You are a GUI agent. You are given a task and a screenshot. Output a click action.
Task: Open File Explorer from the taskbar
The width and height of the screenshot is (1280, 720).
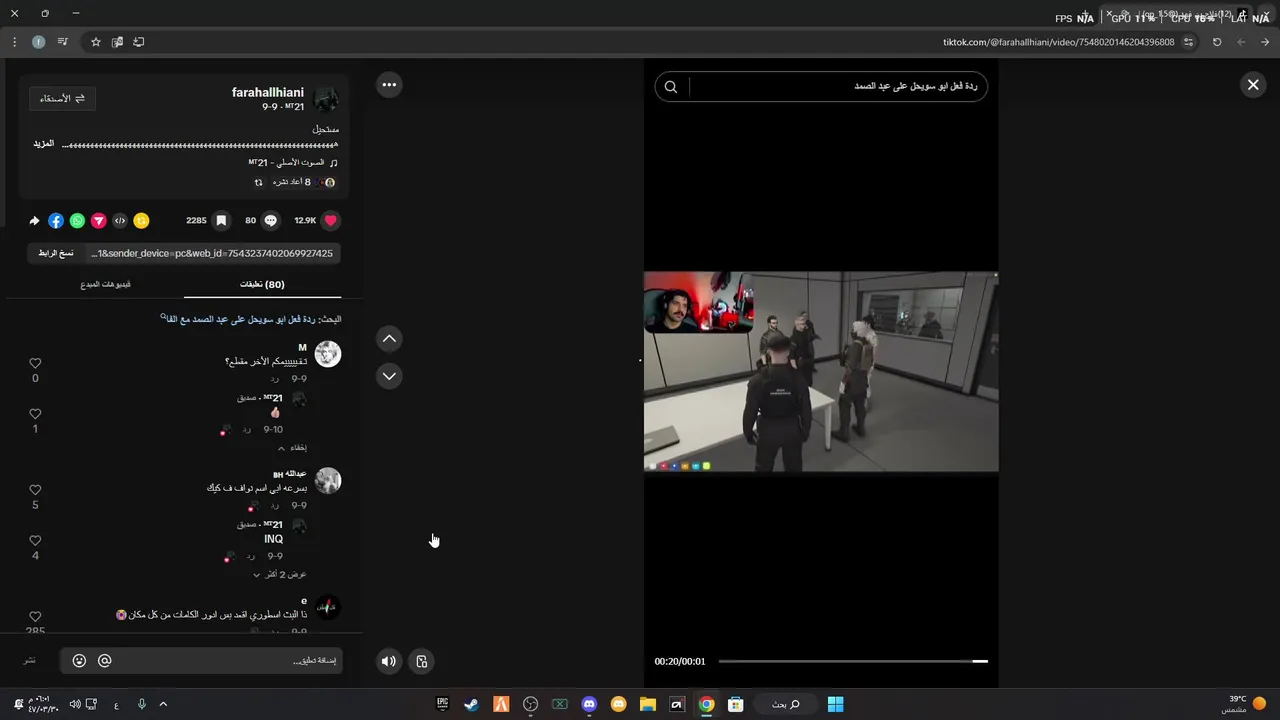tap(647, 704)
